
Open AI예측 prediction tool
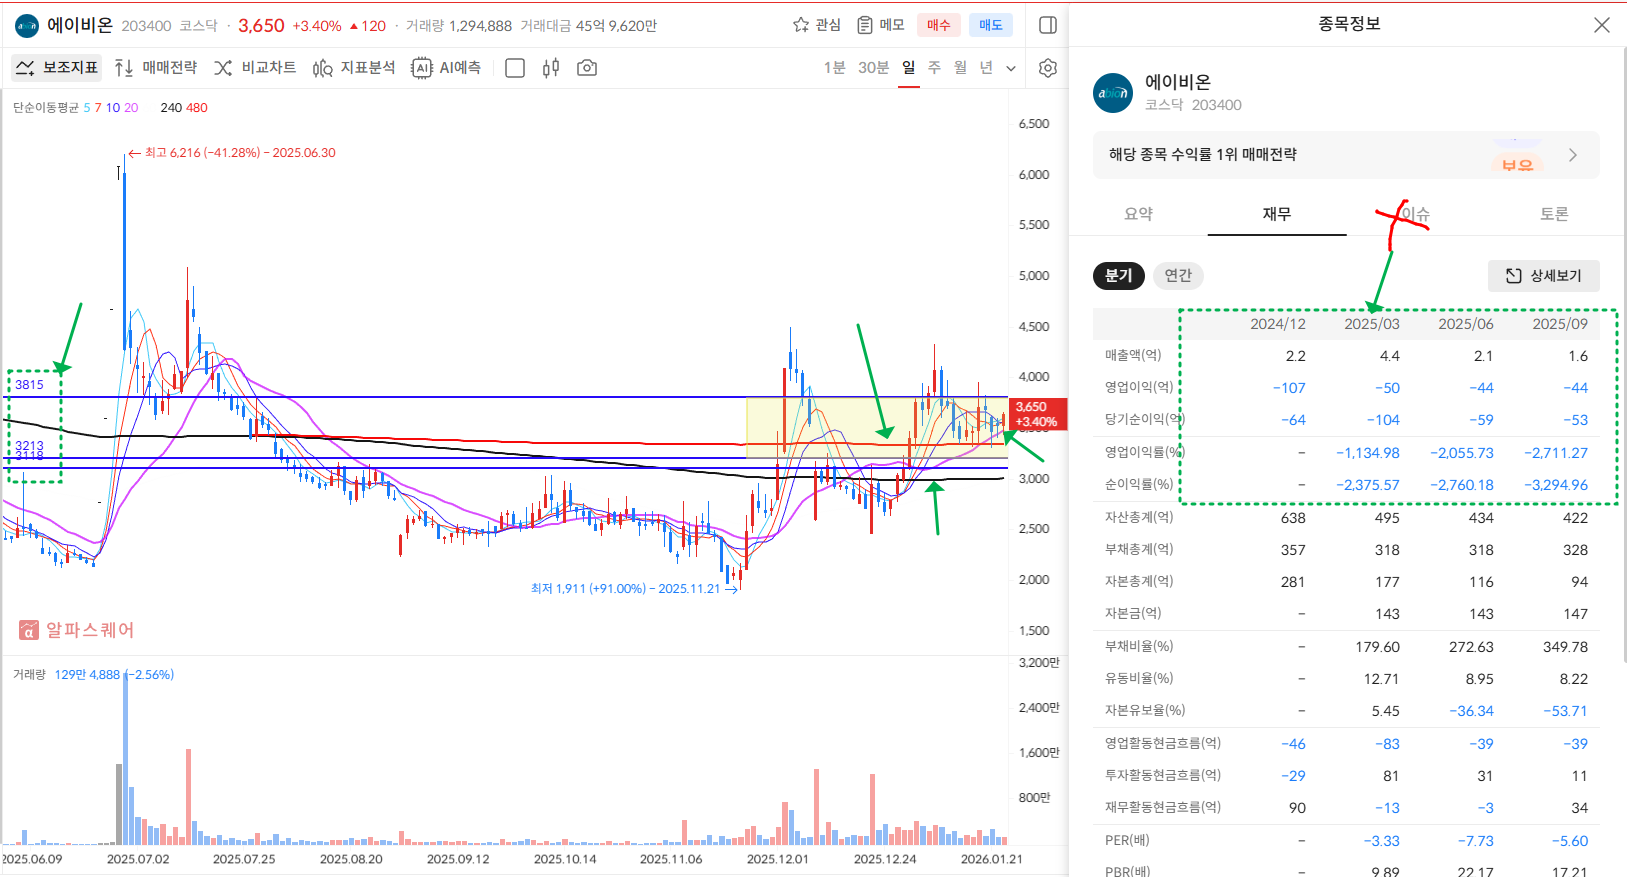click(x=446, y=68)
